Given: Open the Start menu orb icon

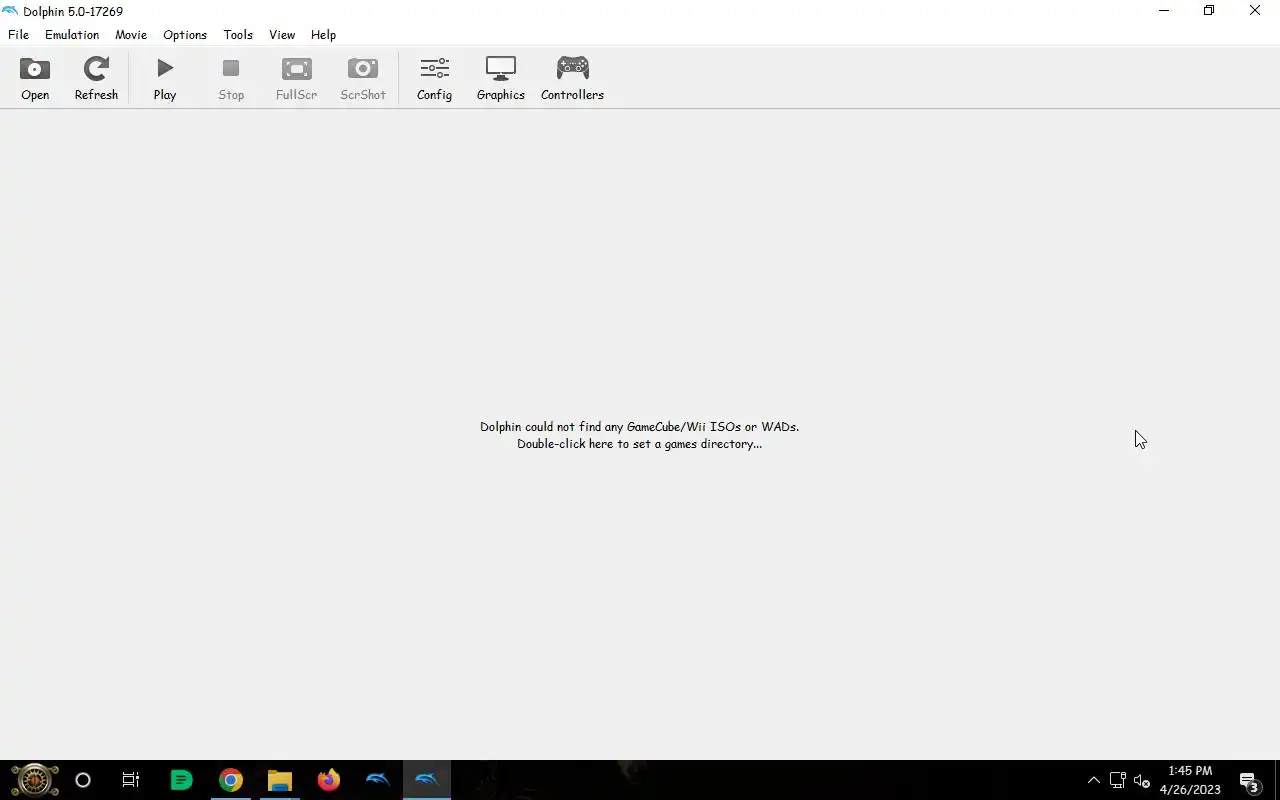Looking at the screenshot, I should pyautogui.click(x=34, y=780).
